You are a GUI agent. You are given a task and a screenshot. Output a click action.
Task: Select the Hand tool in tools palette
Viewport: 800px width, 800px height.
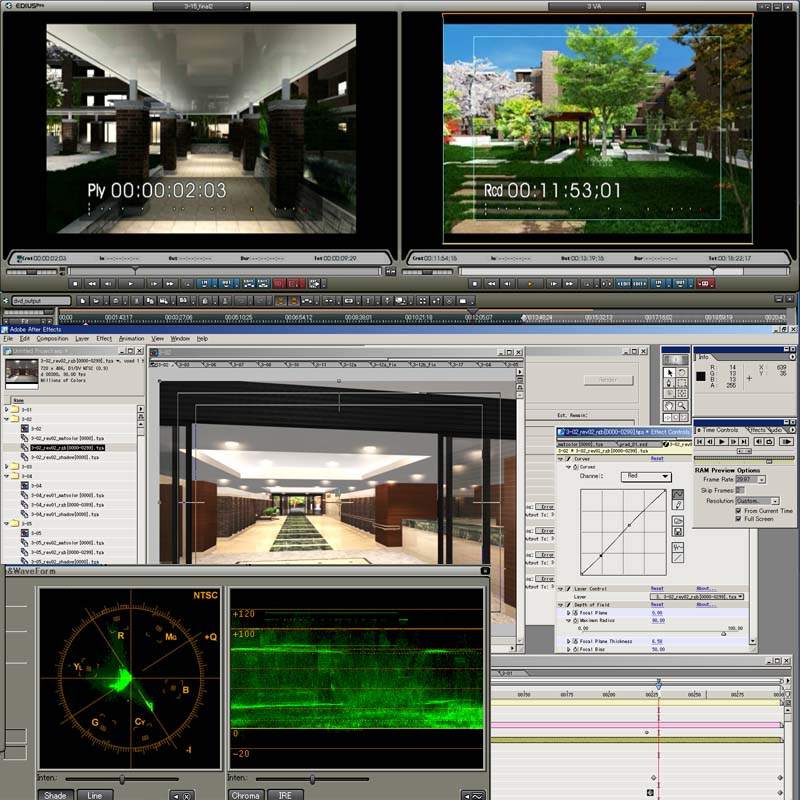[x=669, y=406]
